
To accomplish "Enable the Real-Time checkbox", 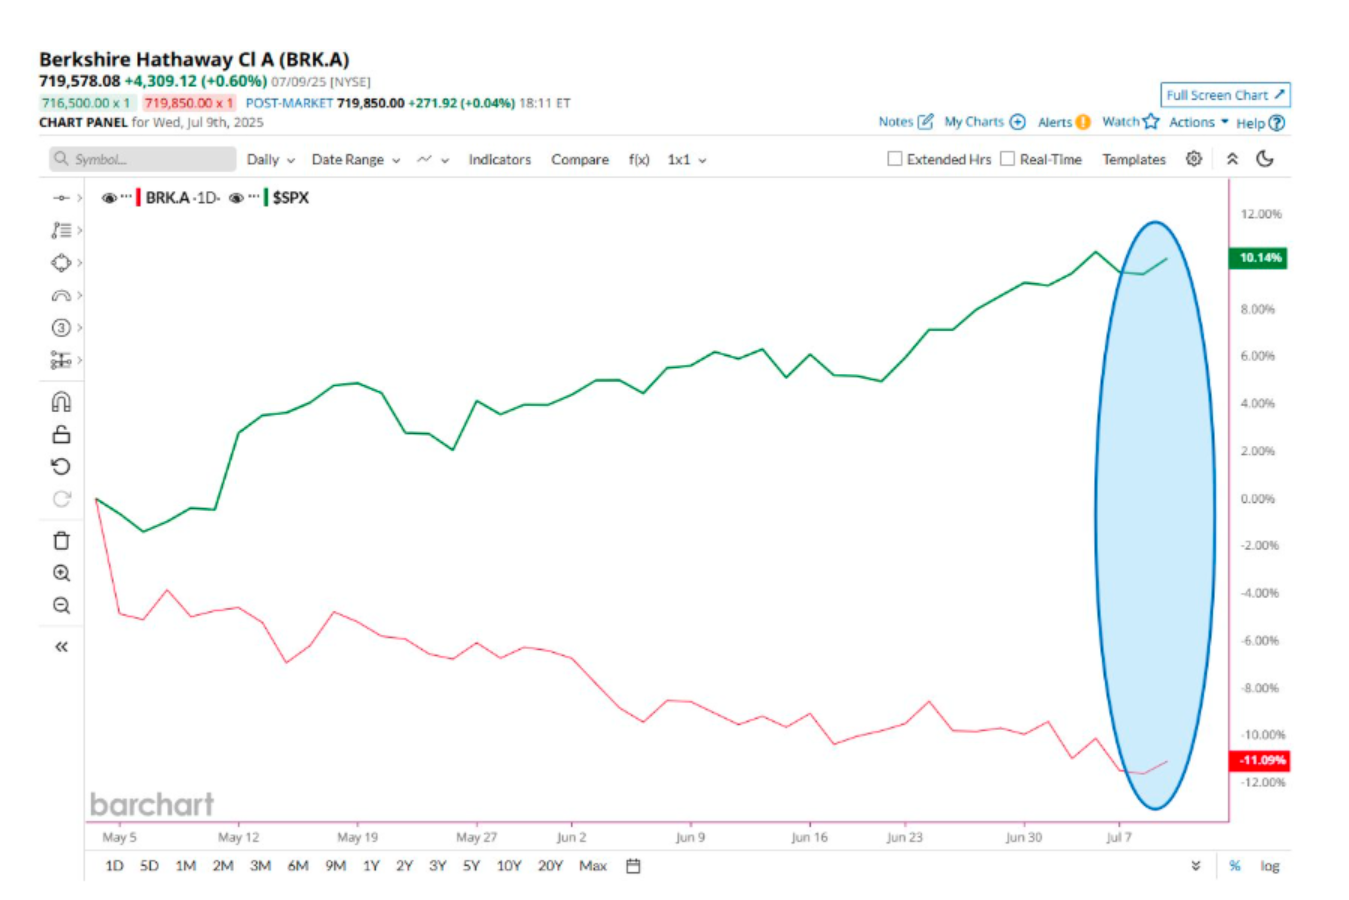I will coord(1008,159).
